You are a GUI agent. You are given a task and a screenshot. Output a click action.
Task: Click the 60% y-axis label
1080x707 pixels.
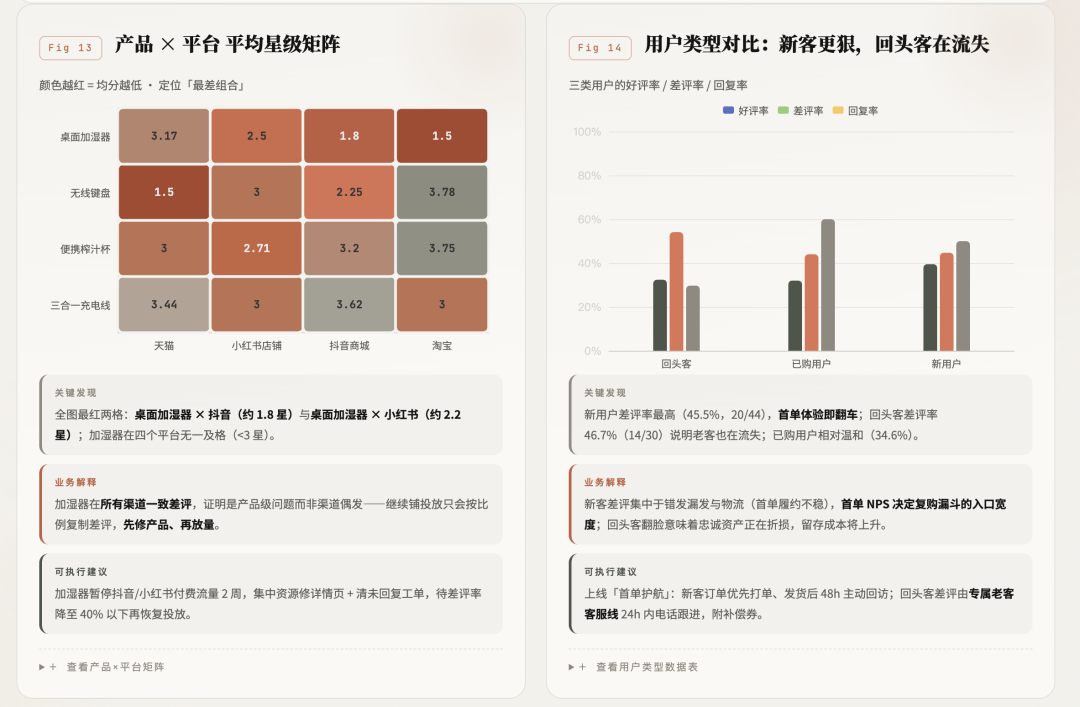coord(590,219)
